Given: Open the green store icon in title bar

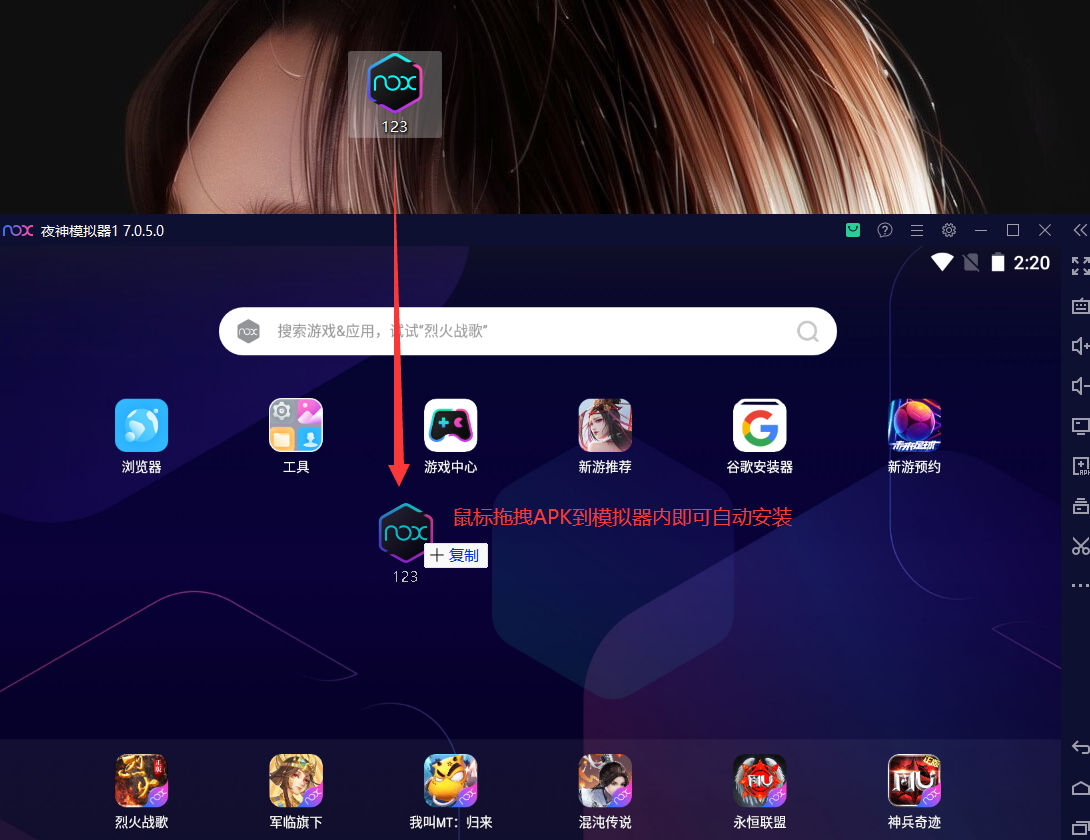Looking at the screenshot, I should pyautogui.click(x=853, y=230).
